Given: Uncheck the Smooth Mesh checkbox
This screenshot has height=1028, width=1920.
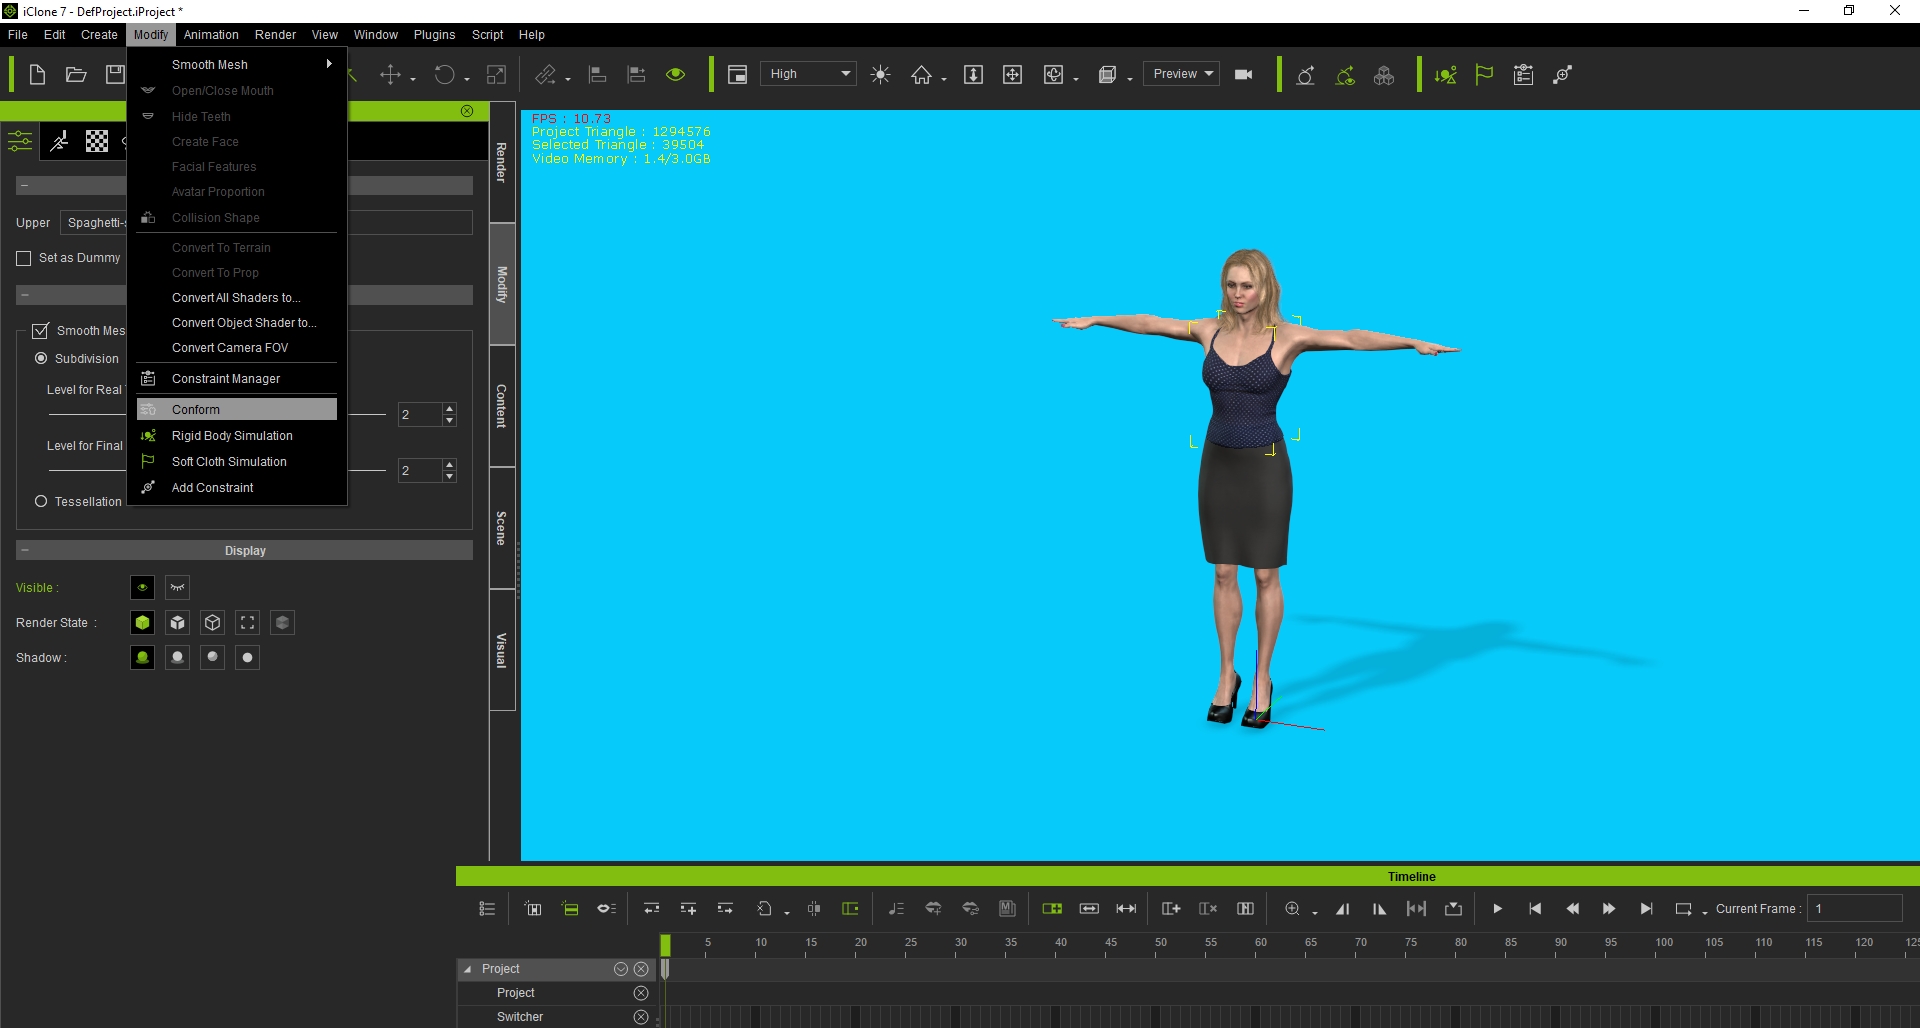Looking at the screenshot, I should (x=41, y=331).
